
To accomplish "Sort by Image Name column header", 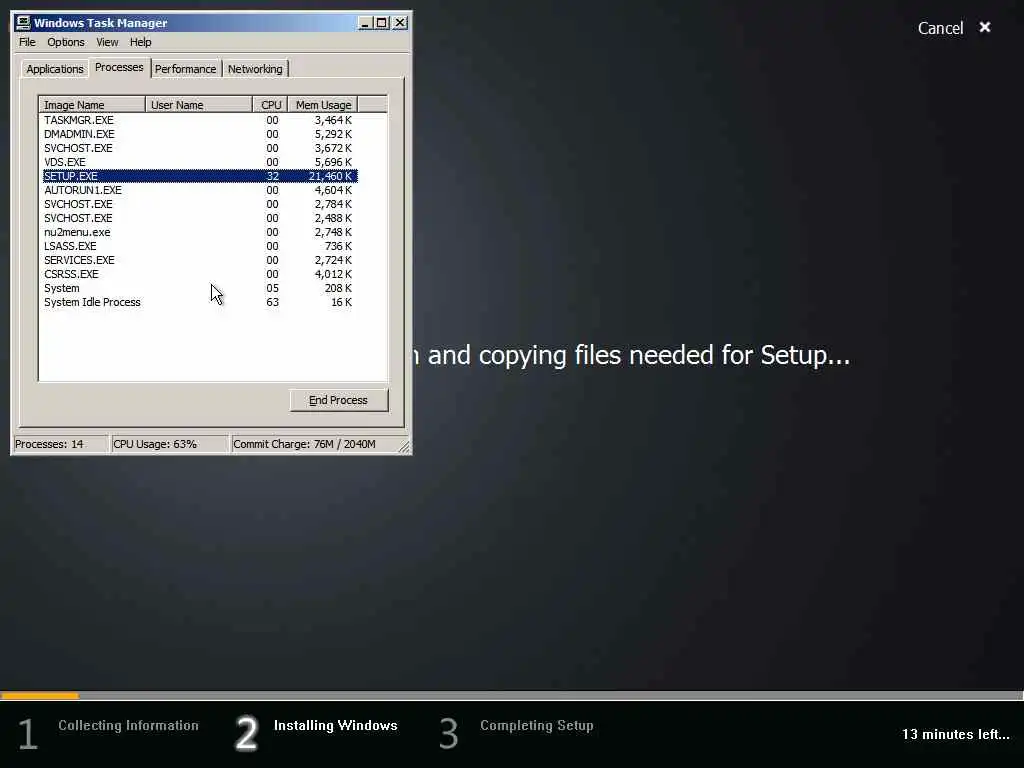I will tap(92, 104).
